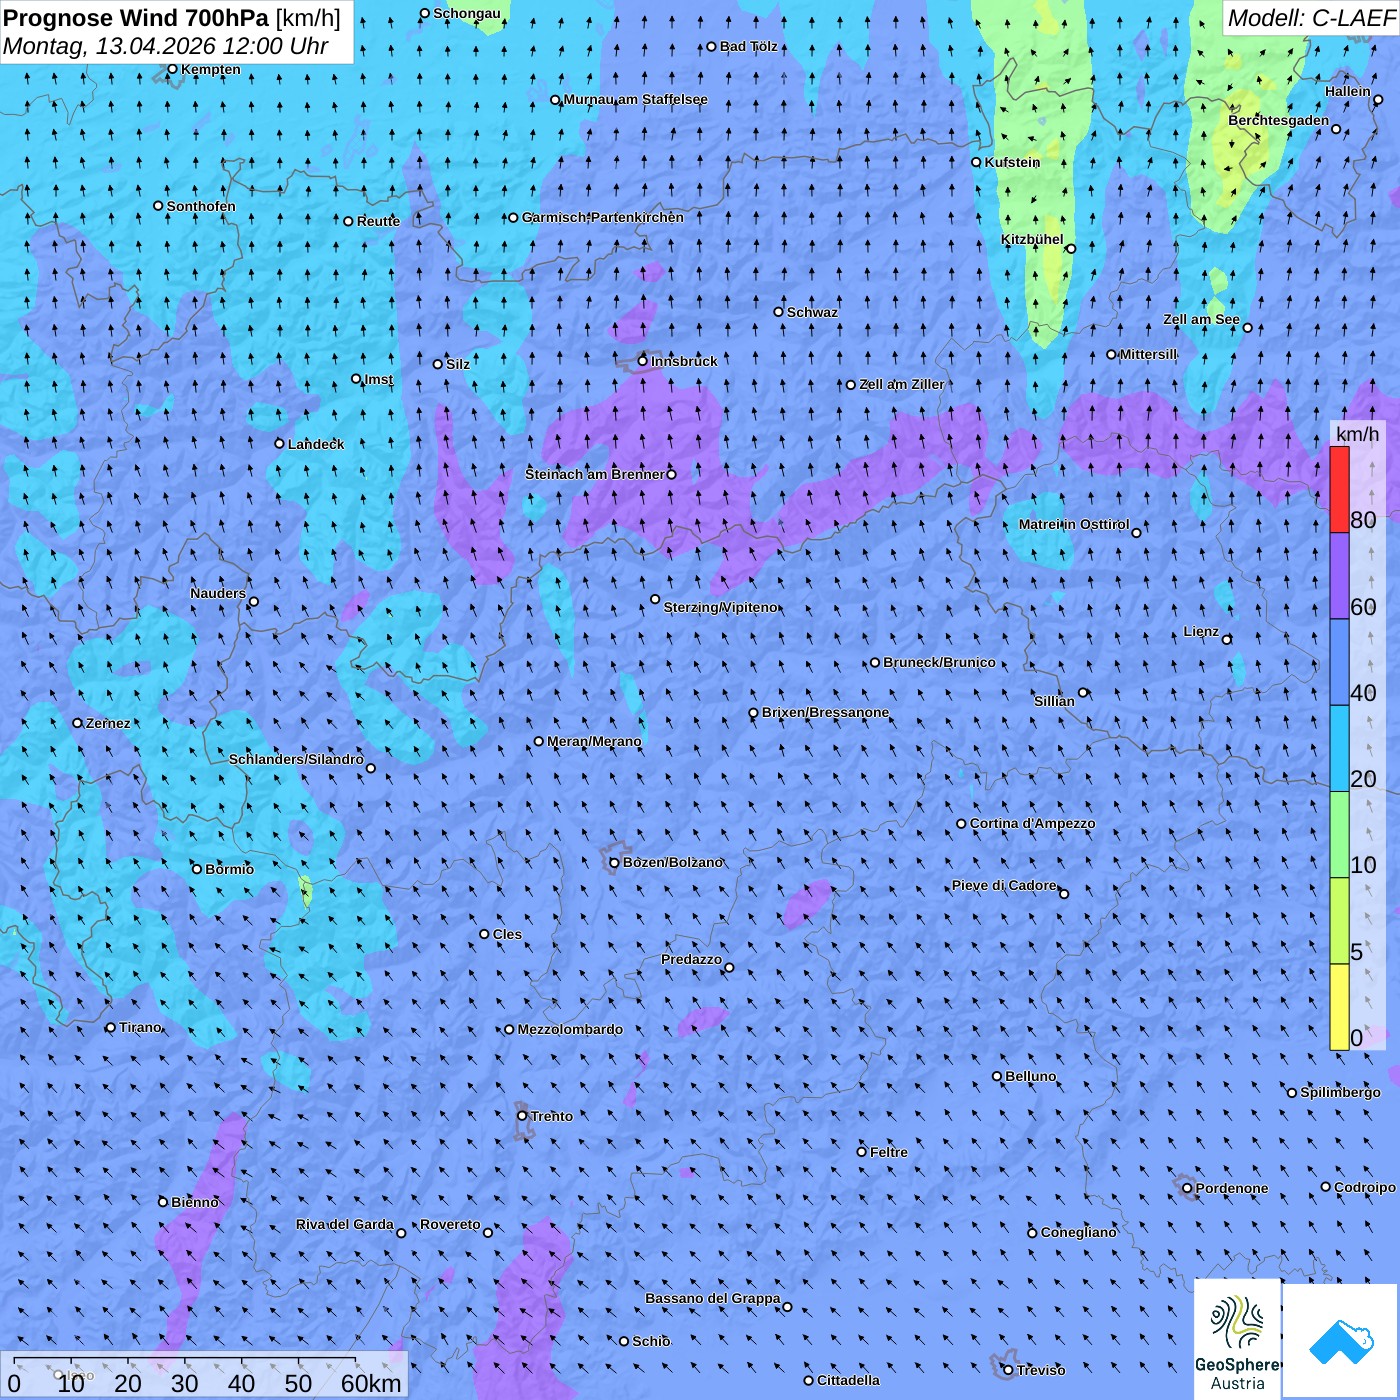Click the km/h legend unit label
Screen dimensions: 1400x1400
coord(1357,433)
